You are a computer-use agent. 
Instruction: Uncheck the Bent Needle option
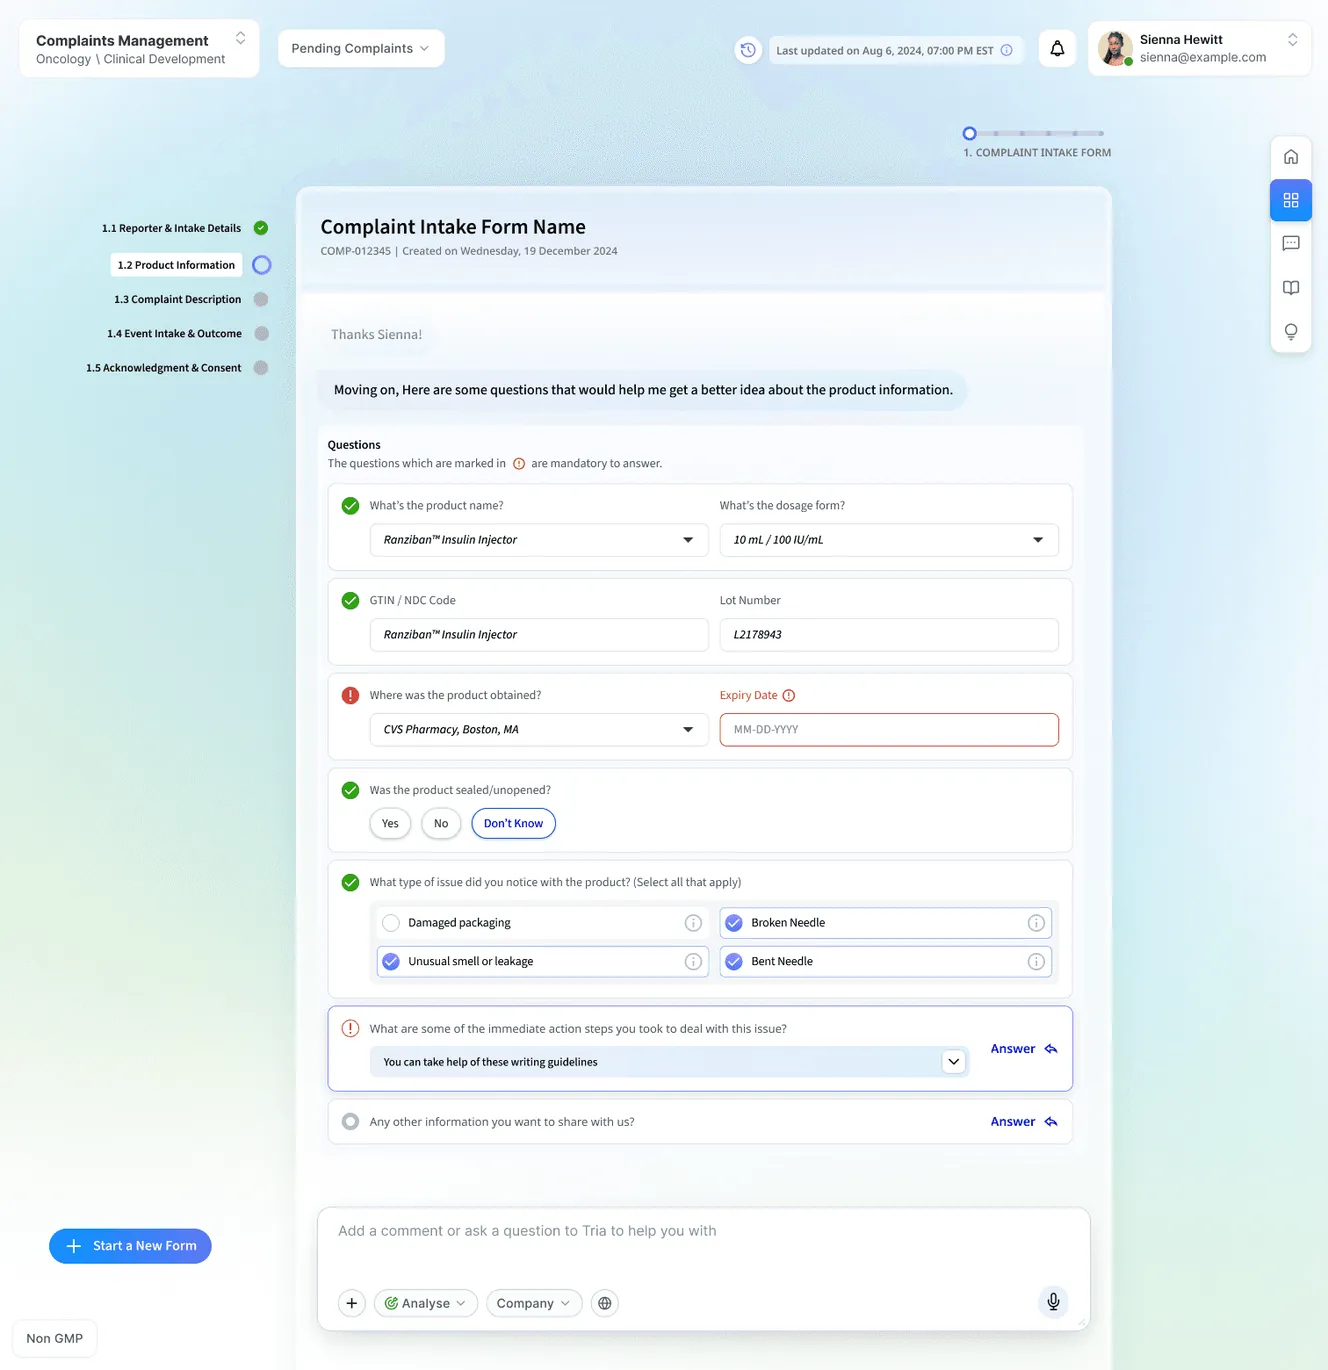(x=734, y=962)
